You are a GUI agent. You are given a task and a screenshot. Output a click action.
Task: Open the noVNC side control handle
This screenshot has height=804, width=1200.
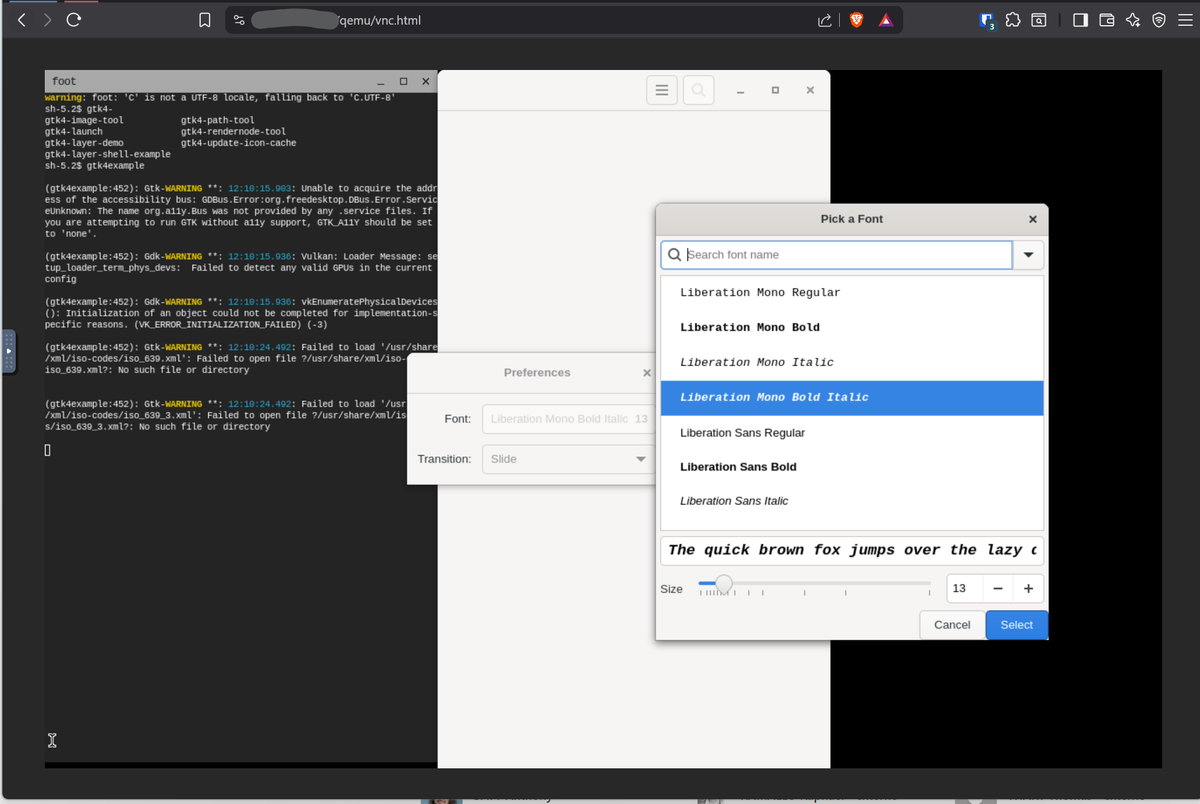[x=9, y=352]
